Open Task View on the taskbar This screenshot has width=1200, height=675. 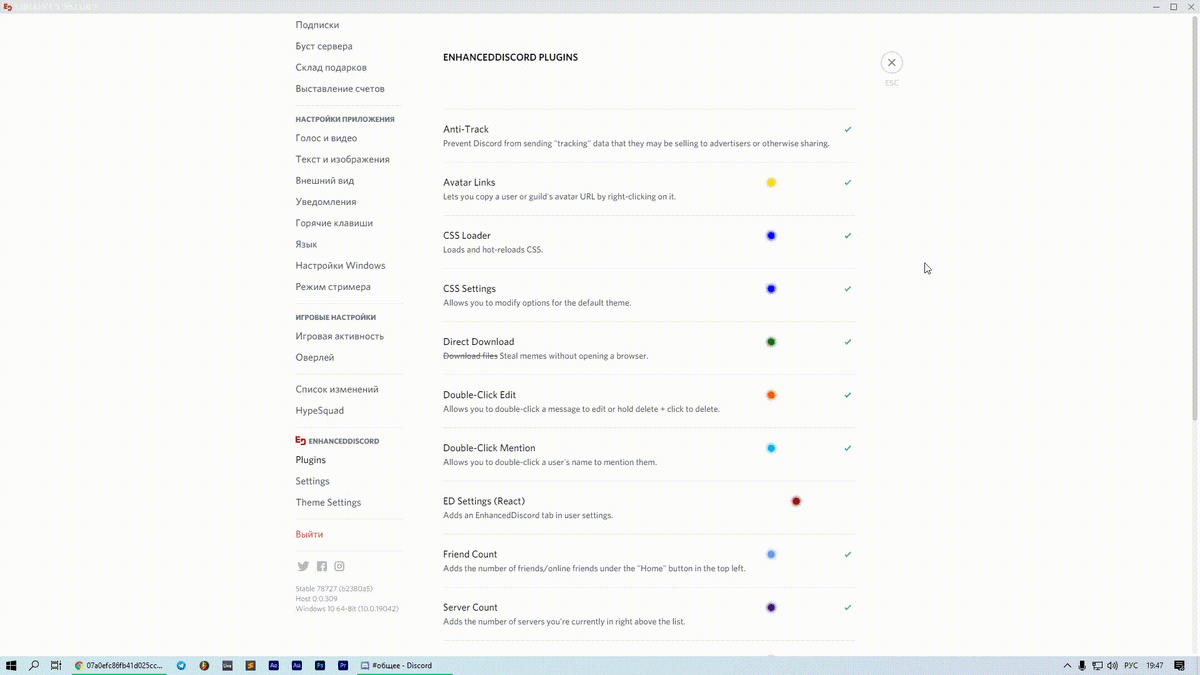click(x=56, y=665)
